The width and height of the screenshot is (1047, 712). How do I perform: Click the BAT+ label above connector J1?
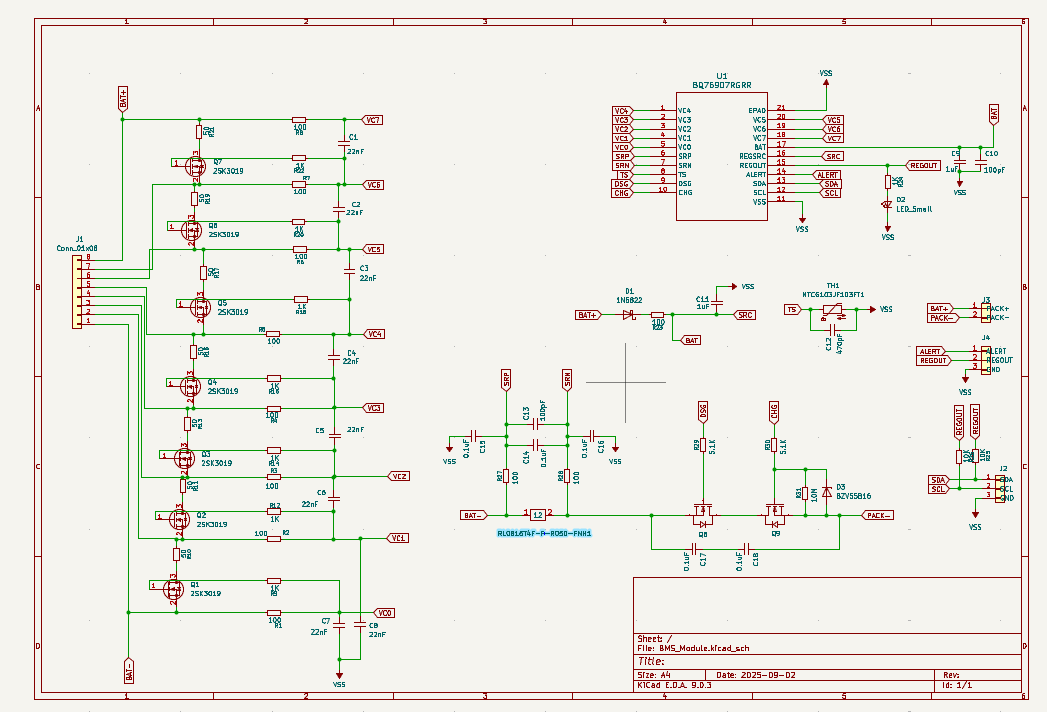[x=123, y=98]
